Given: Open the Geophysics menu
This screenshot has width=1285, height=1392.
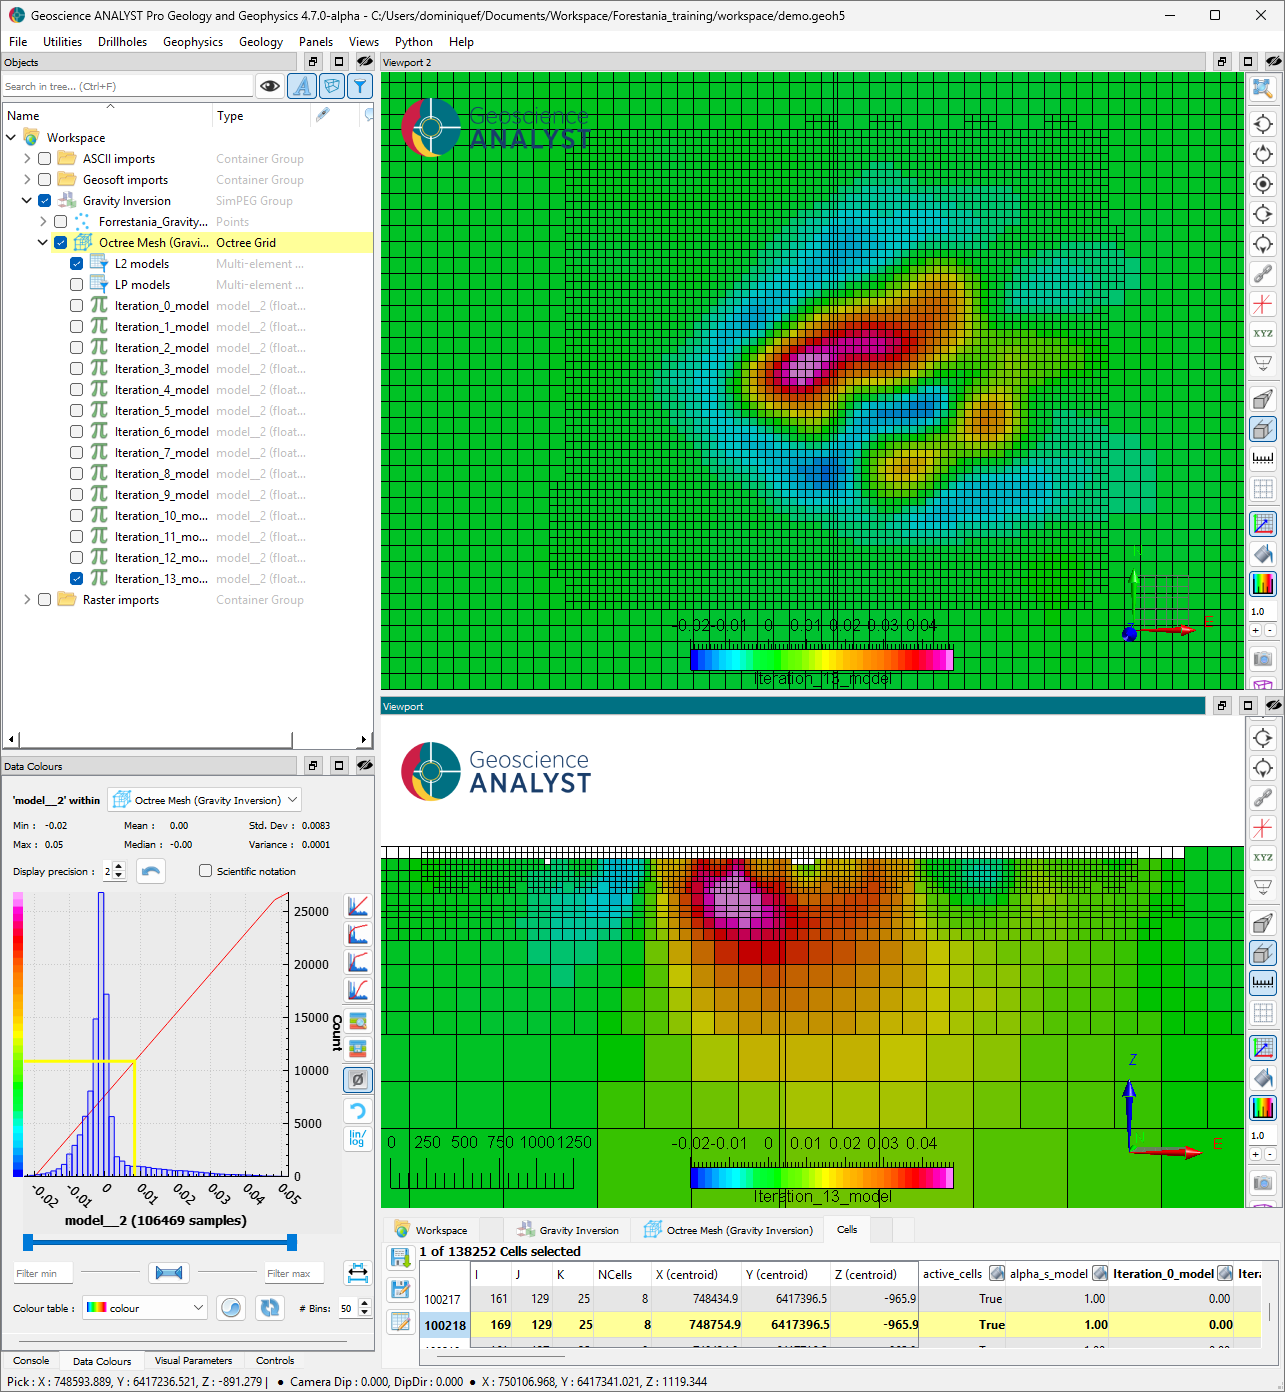Looking at the screenshot, I should (192, 42).
